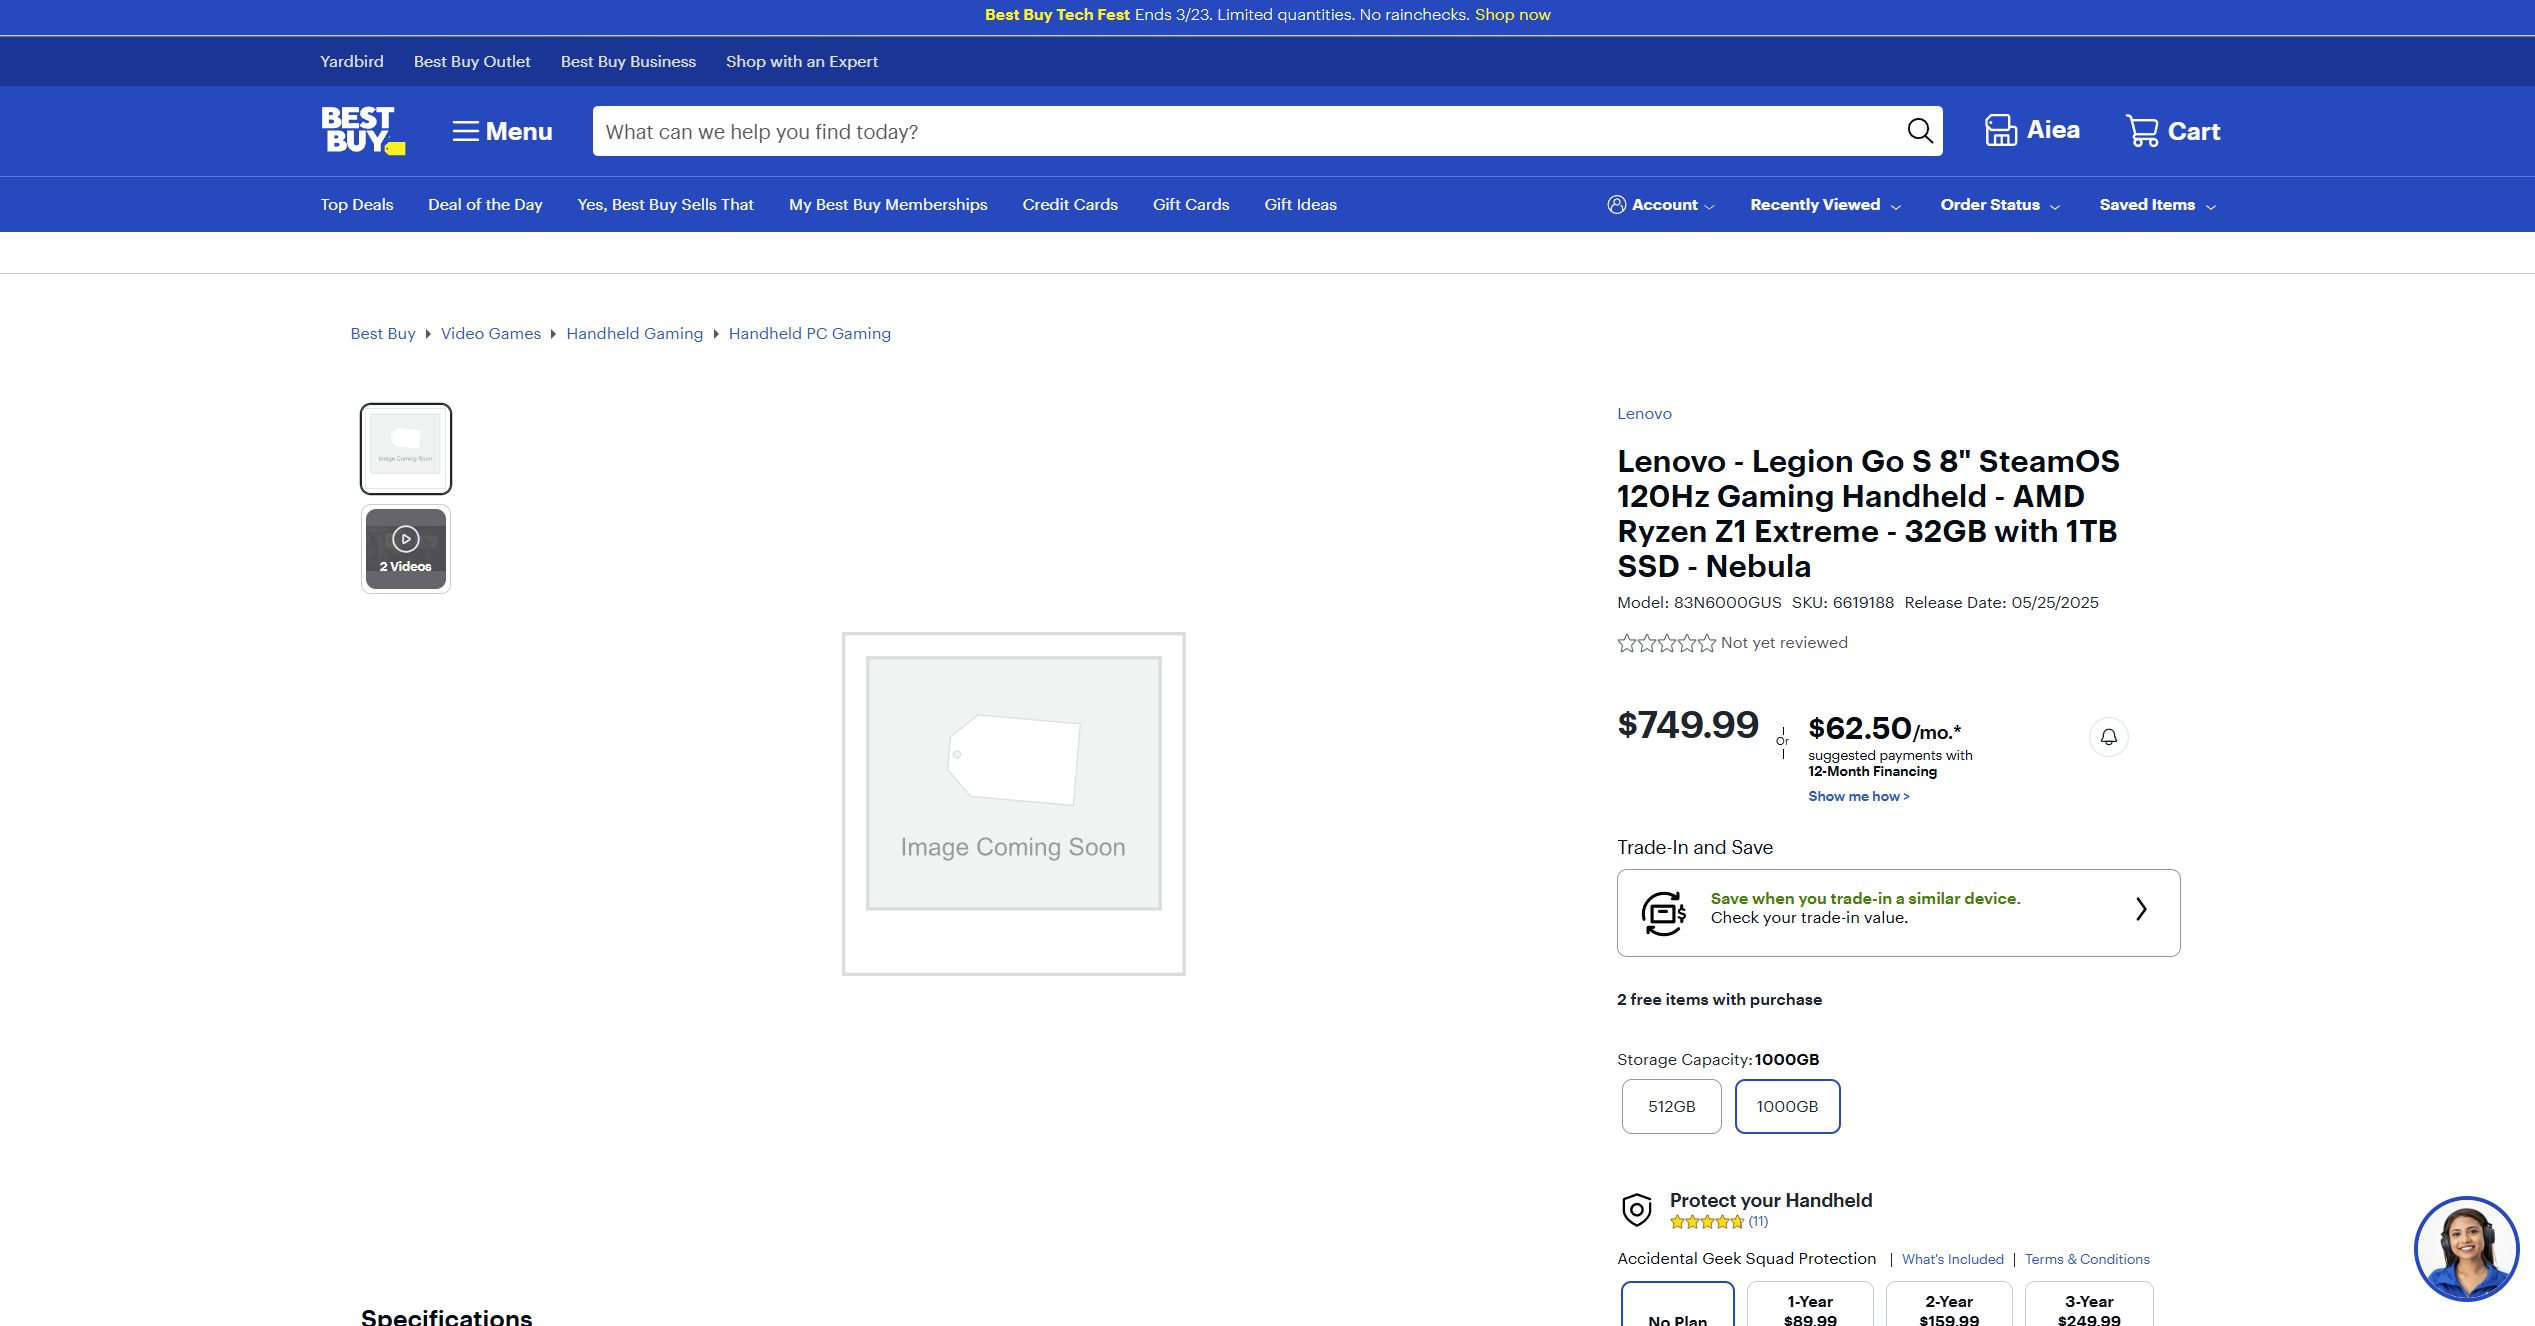Expand the Recently Viewed dropdown
Screen dimensions: 2535x1326
(x=1825, y=205)
